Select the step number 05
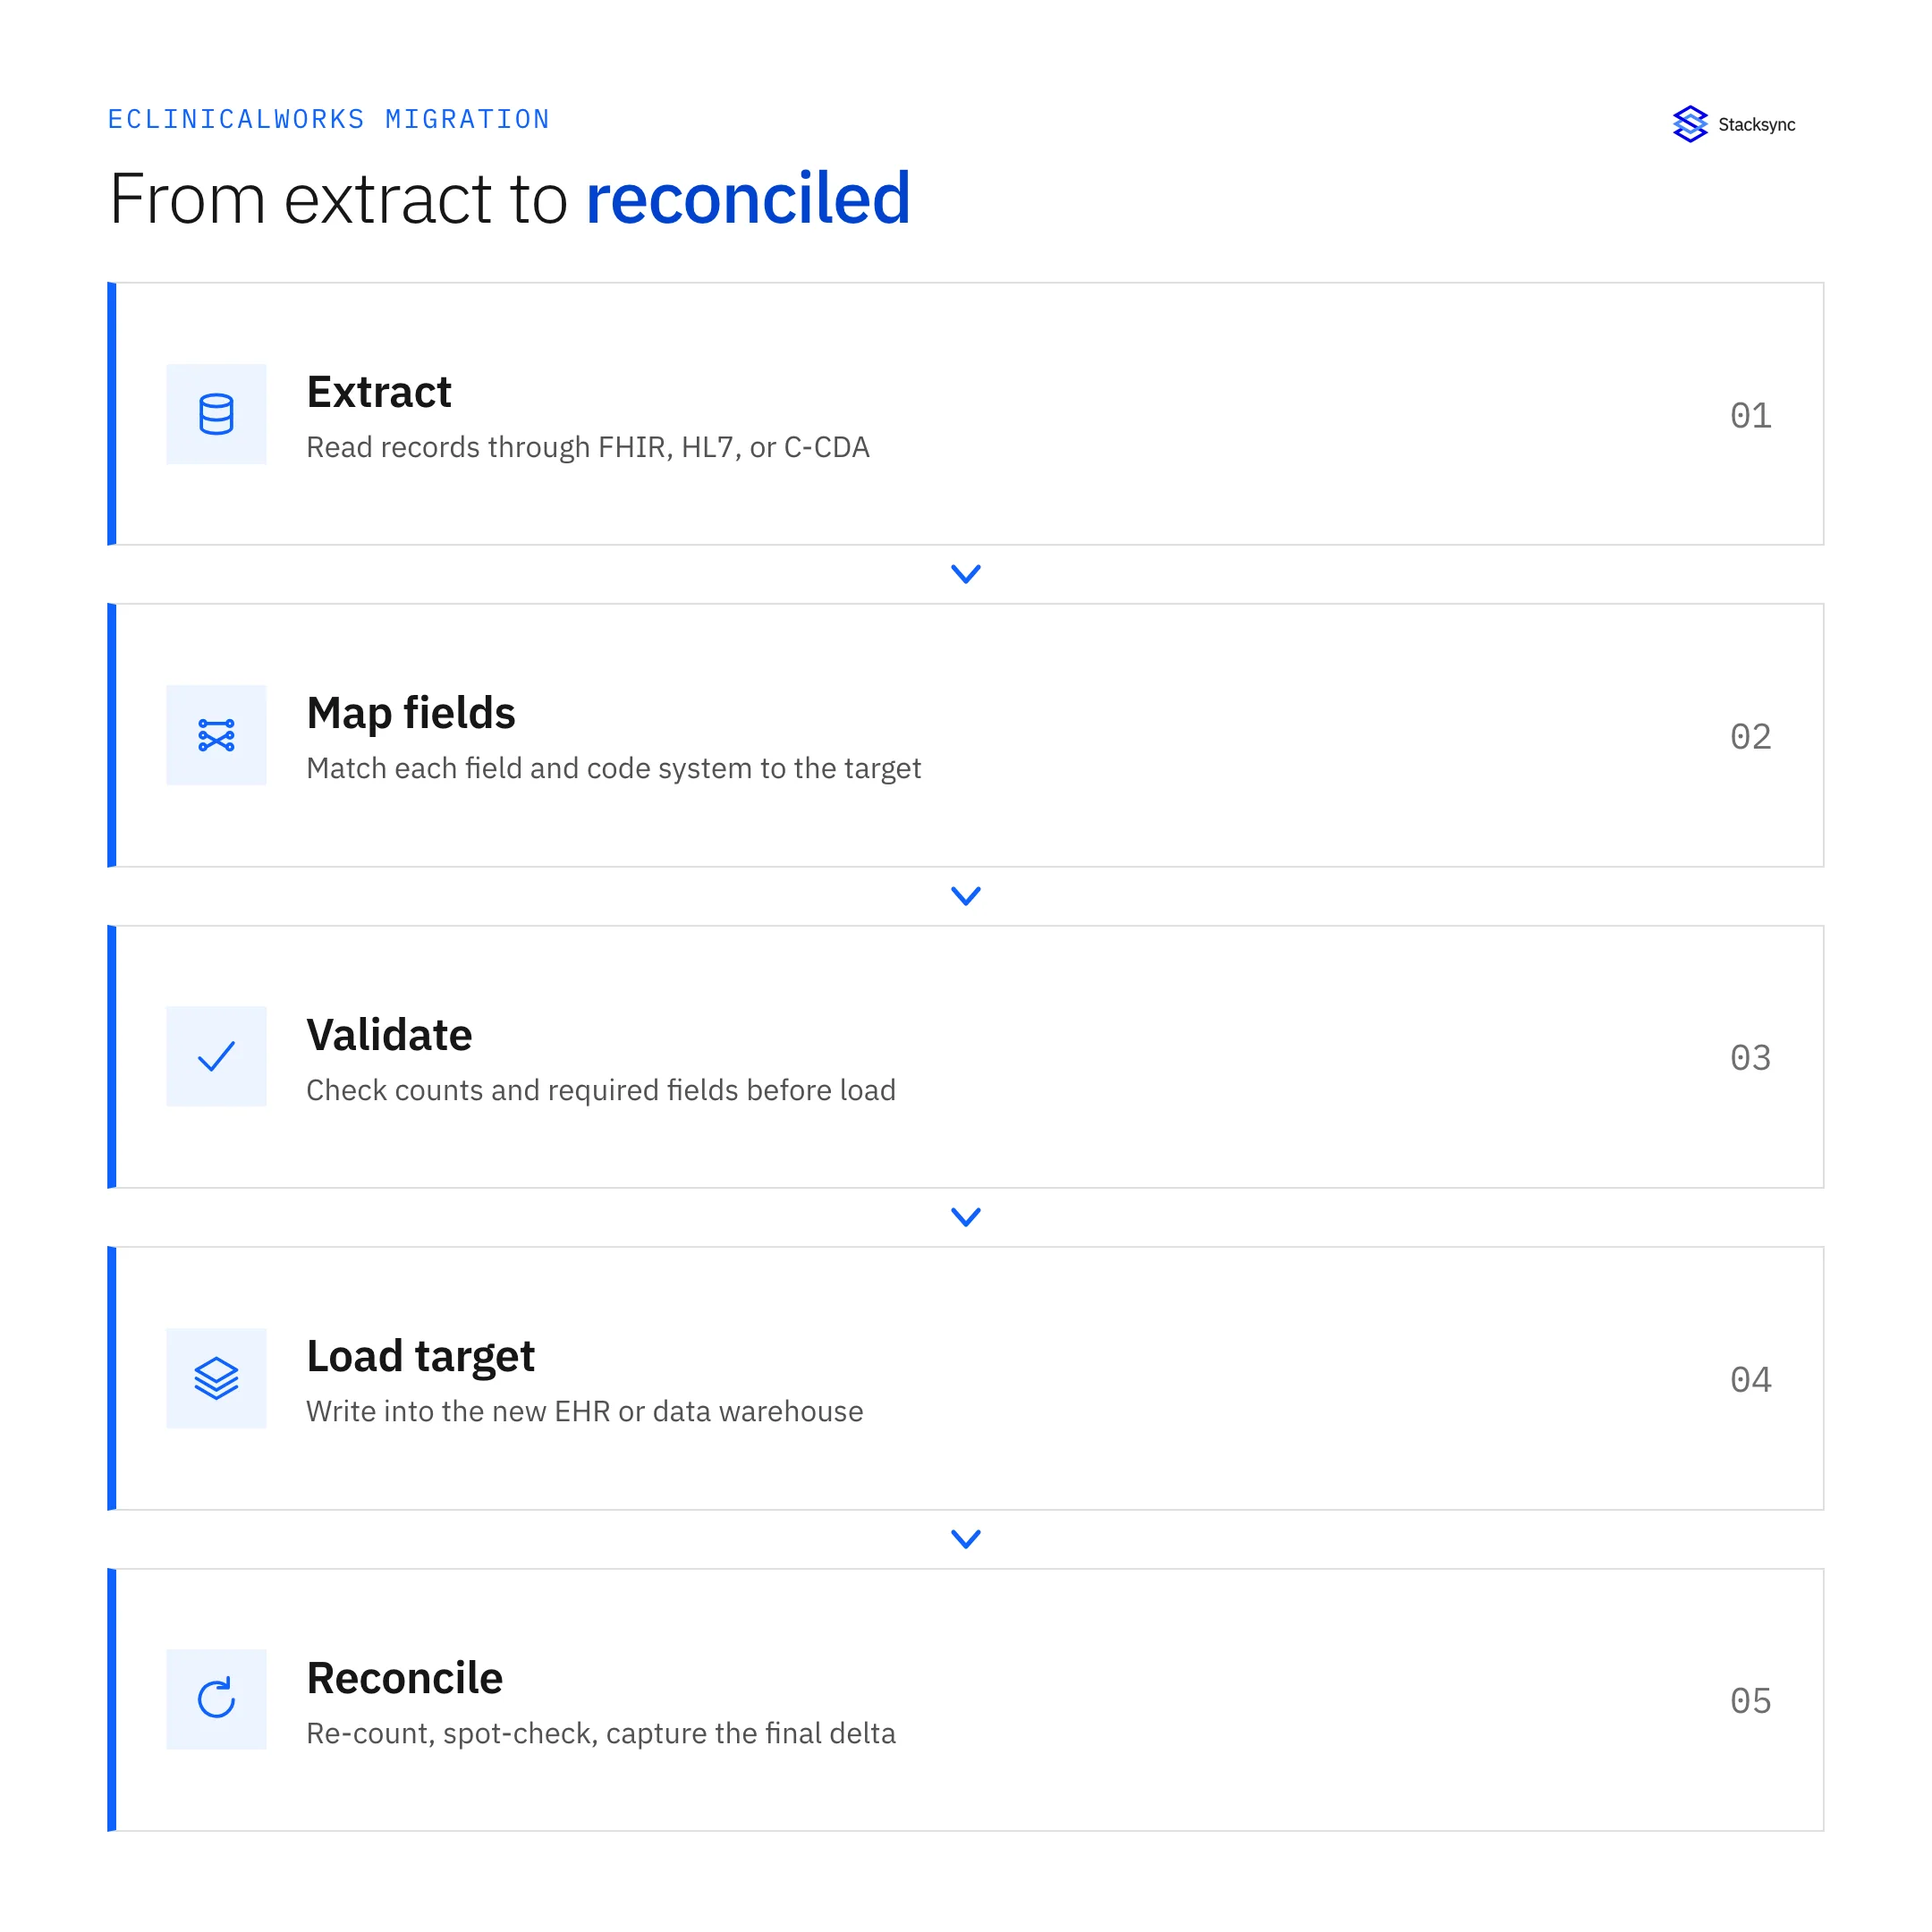 (x=1751, y=1701)
